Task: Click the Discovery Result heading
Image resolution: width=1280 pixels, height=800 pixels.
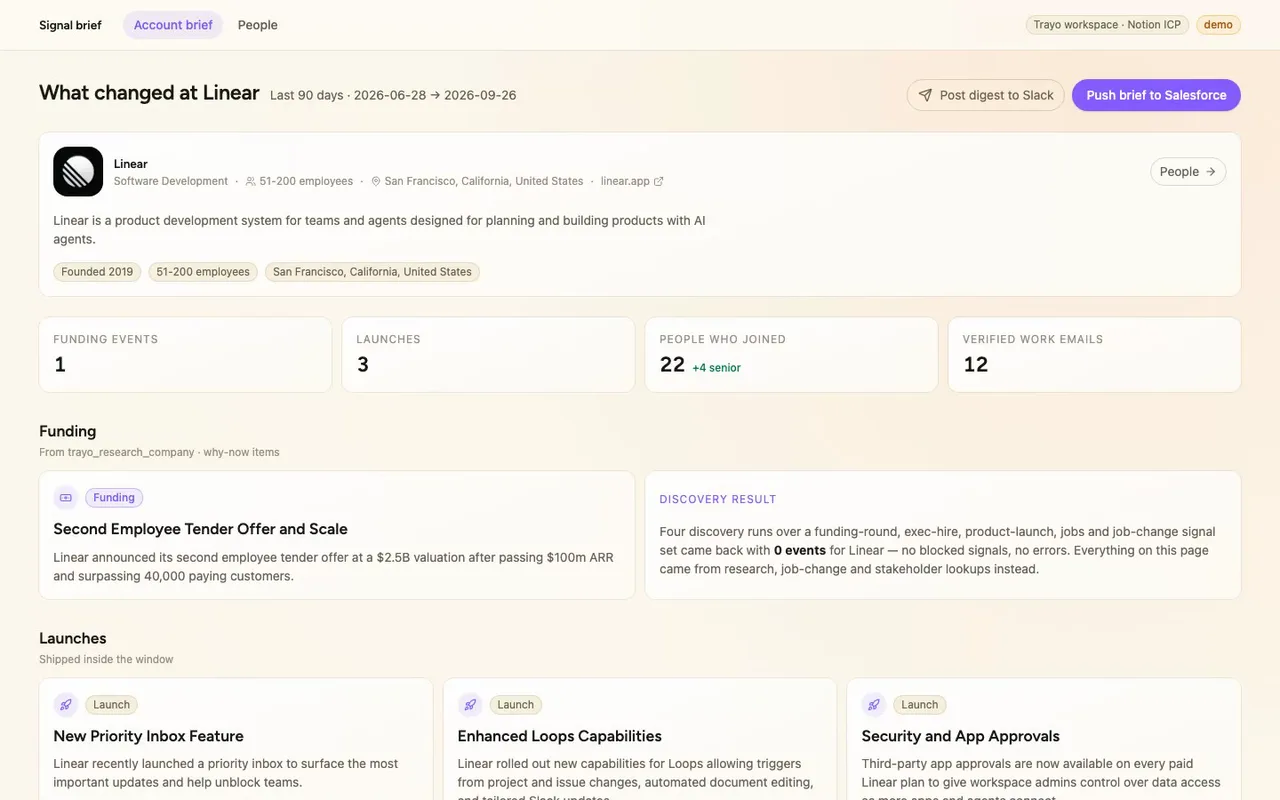Action: pyautogui.click(x=718, y=499)
